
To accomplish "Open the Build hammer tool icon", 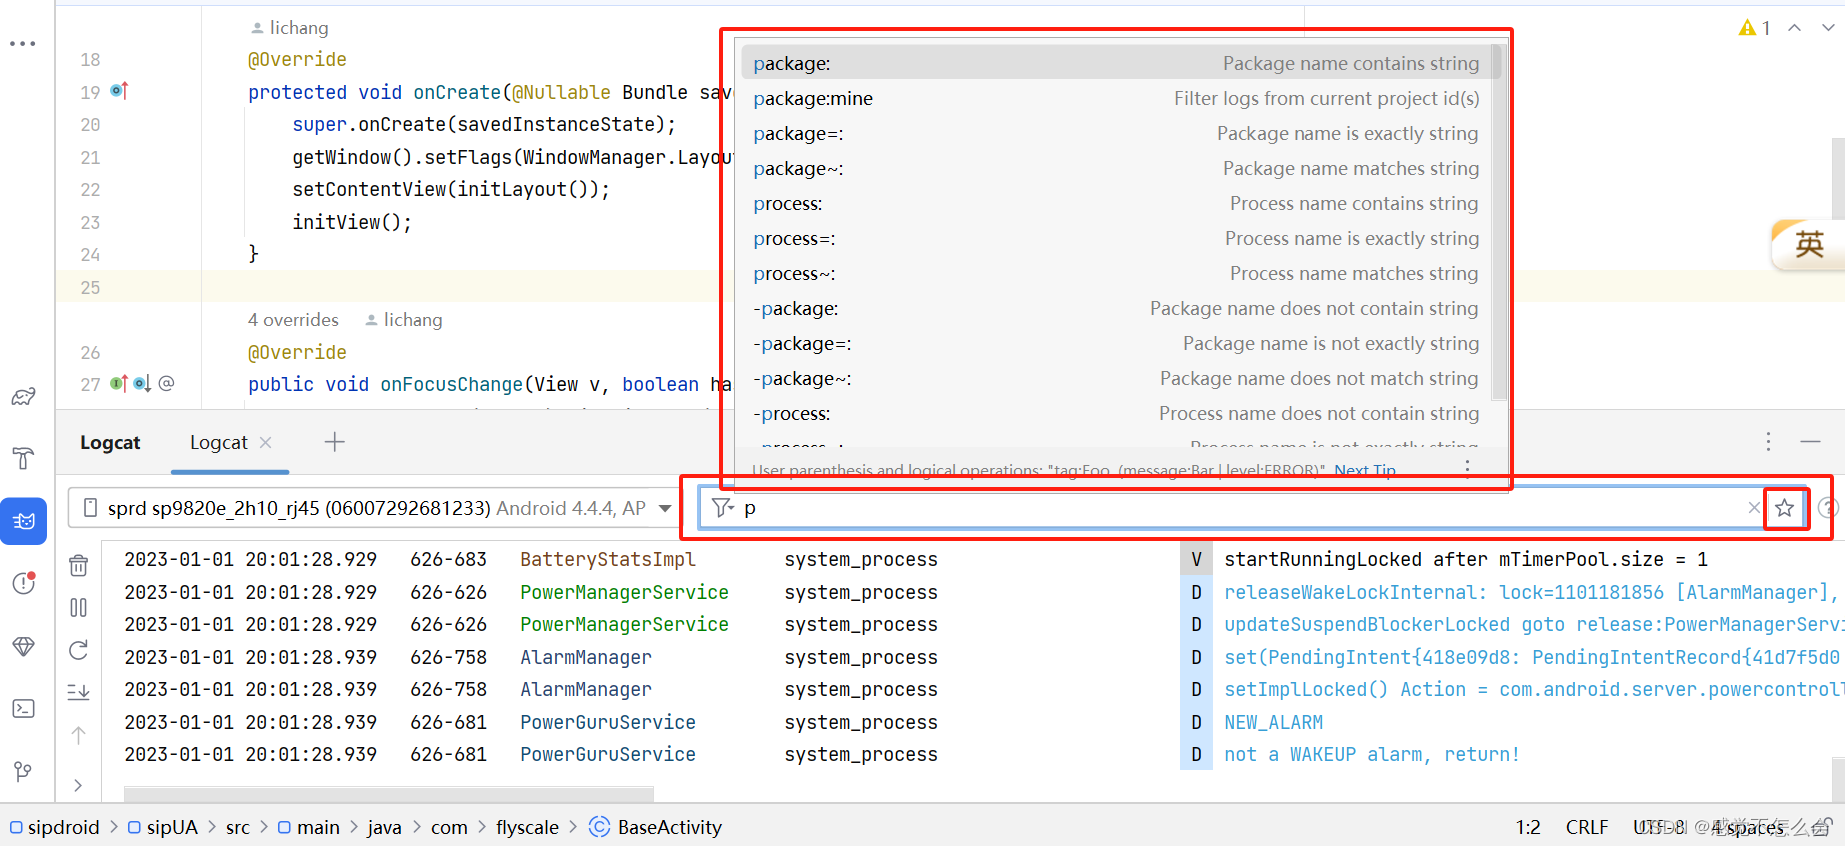I will (x=23, y=458).
